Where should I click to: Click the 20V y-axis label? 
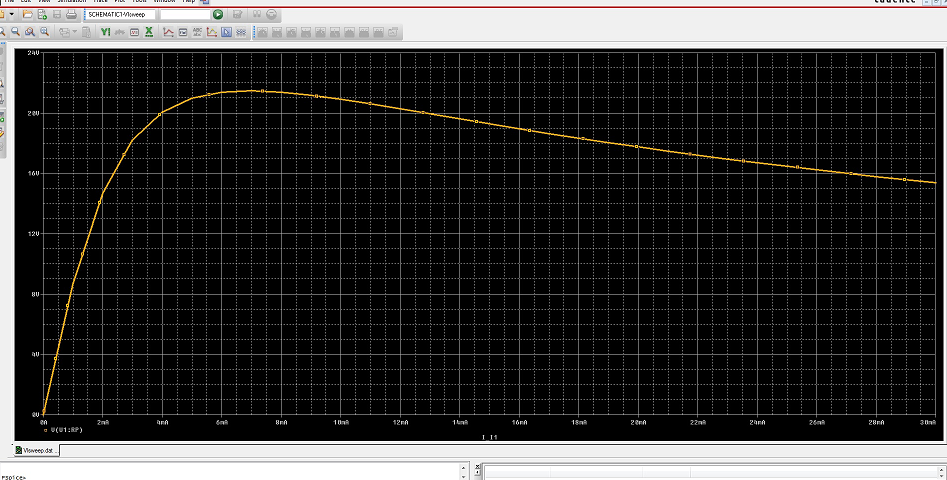point(33,113)
